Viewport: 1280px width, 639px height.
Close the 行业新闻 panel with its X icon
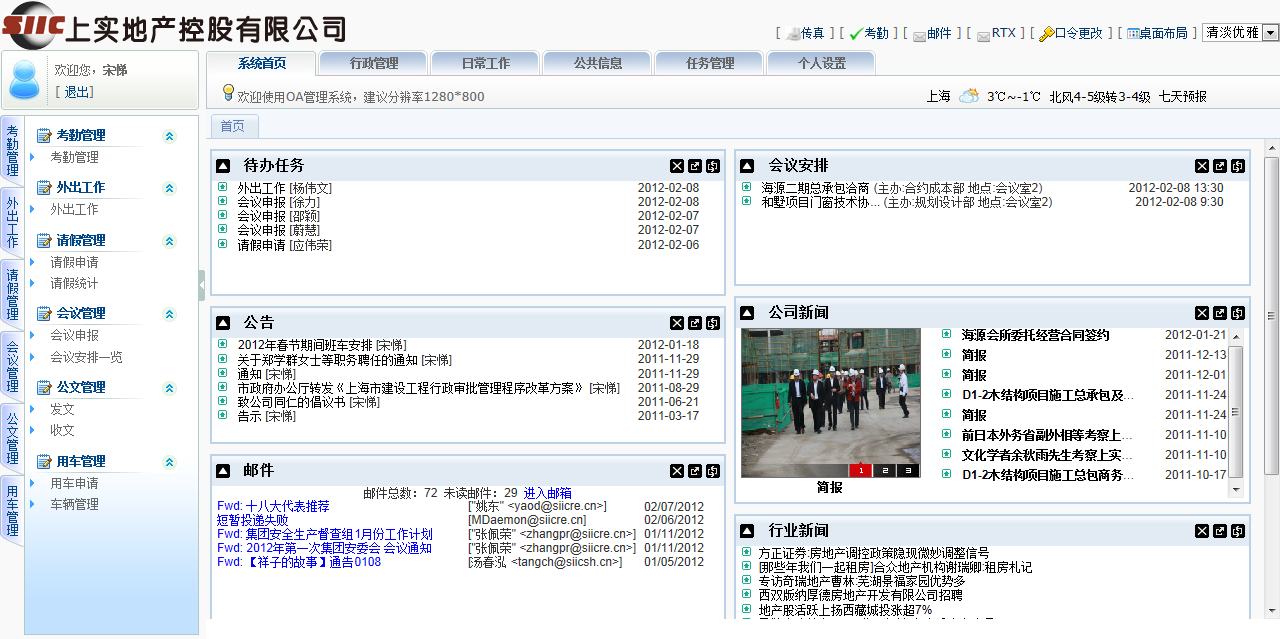click(1202, 531)
